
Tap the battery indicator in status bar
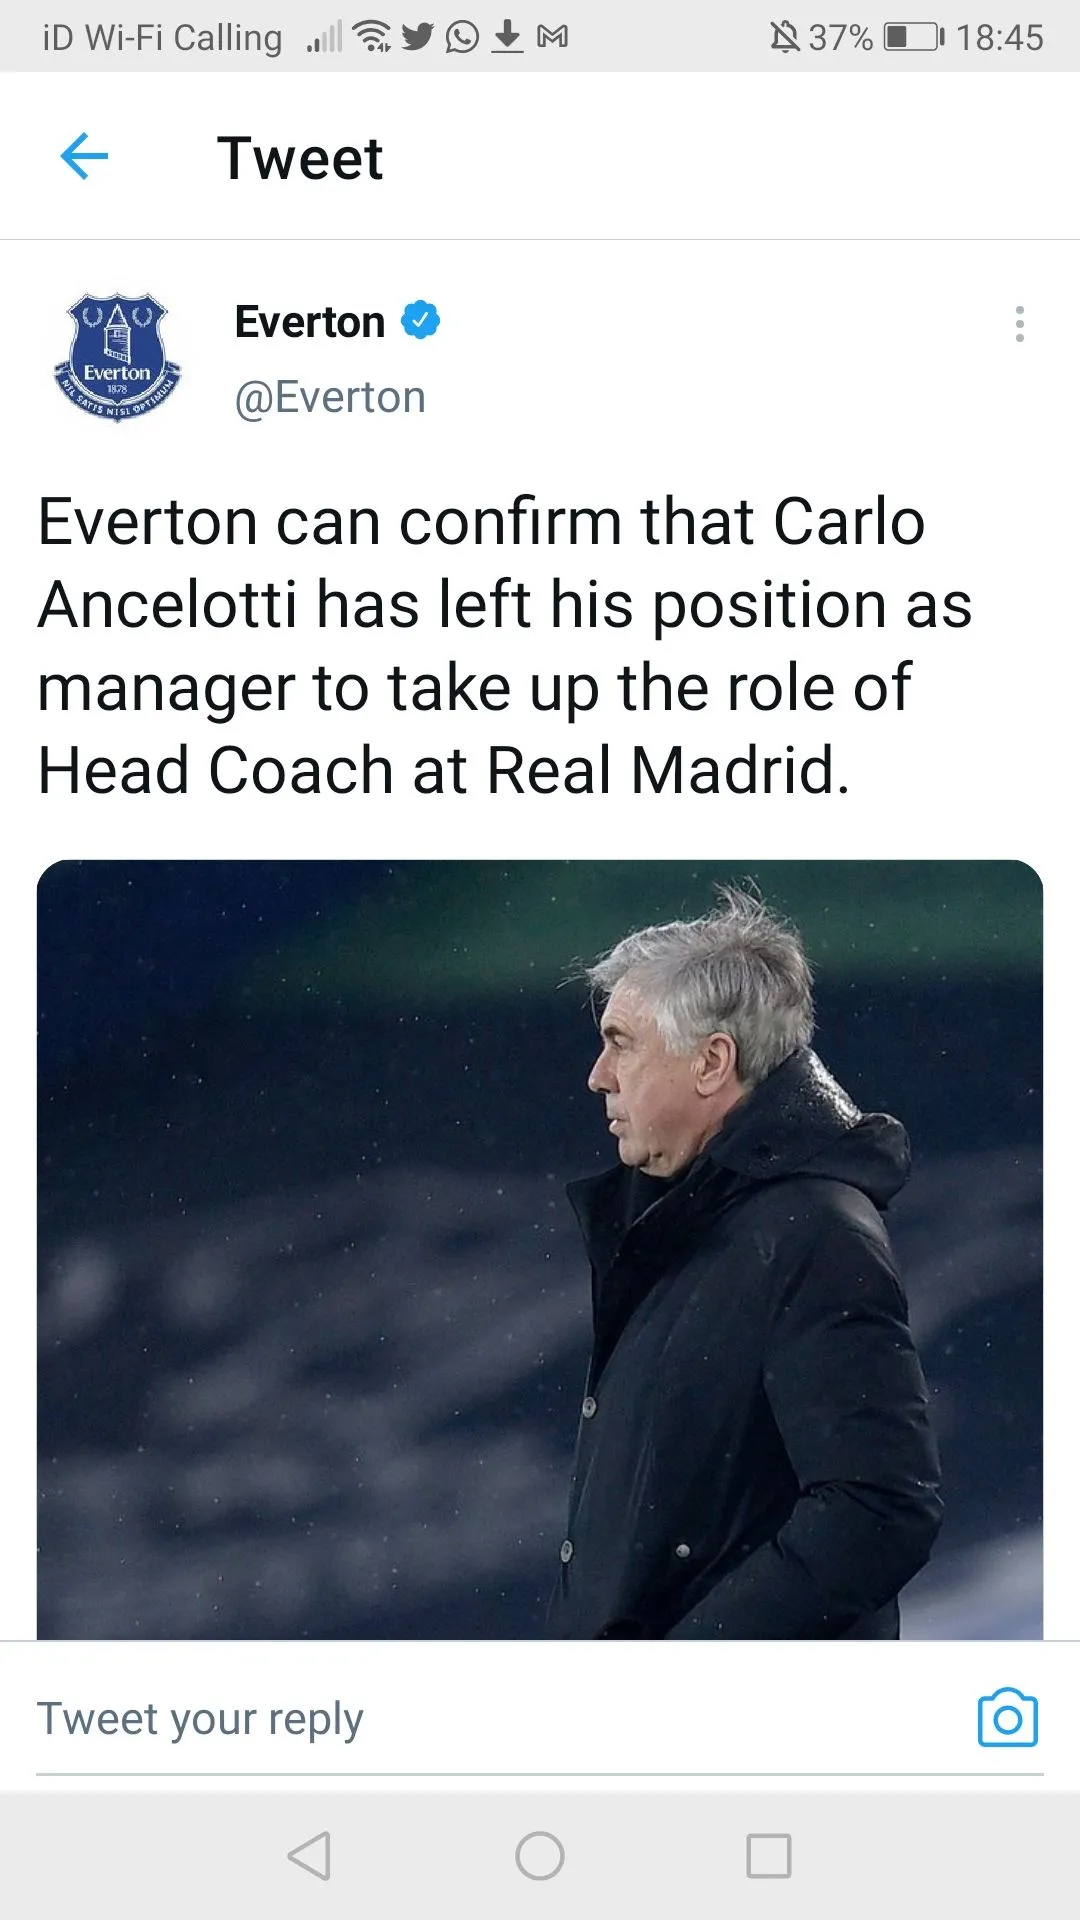click(x=913, y=37)
